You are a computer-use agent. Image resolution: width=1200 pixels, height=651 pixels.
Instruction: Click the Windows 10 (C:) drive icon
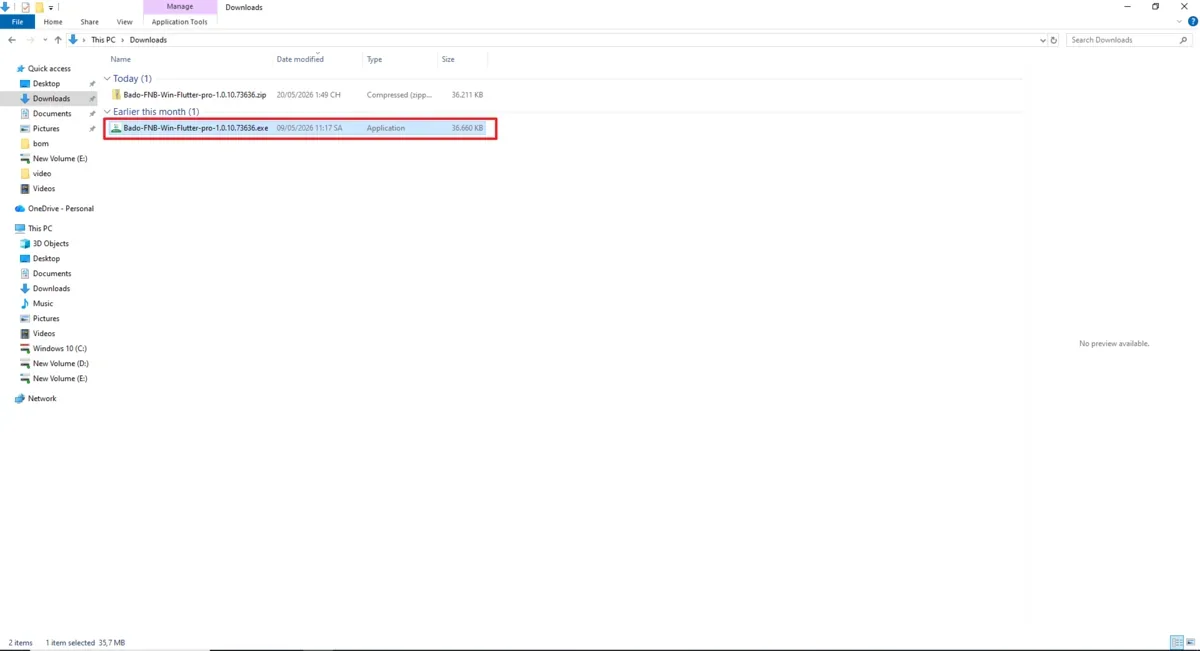tap(25, 348)
